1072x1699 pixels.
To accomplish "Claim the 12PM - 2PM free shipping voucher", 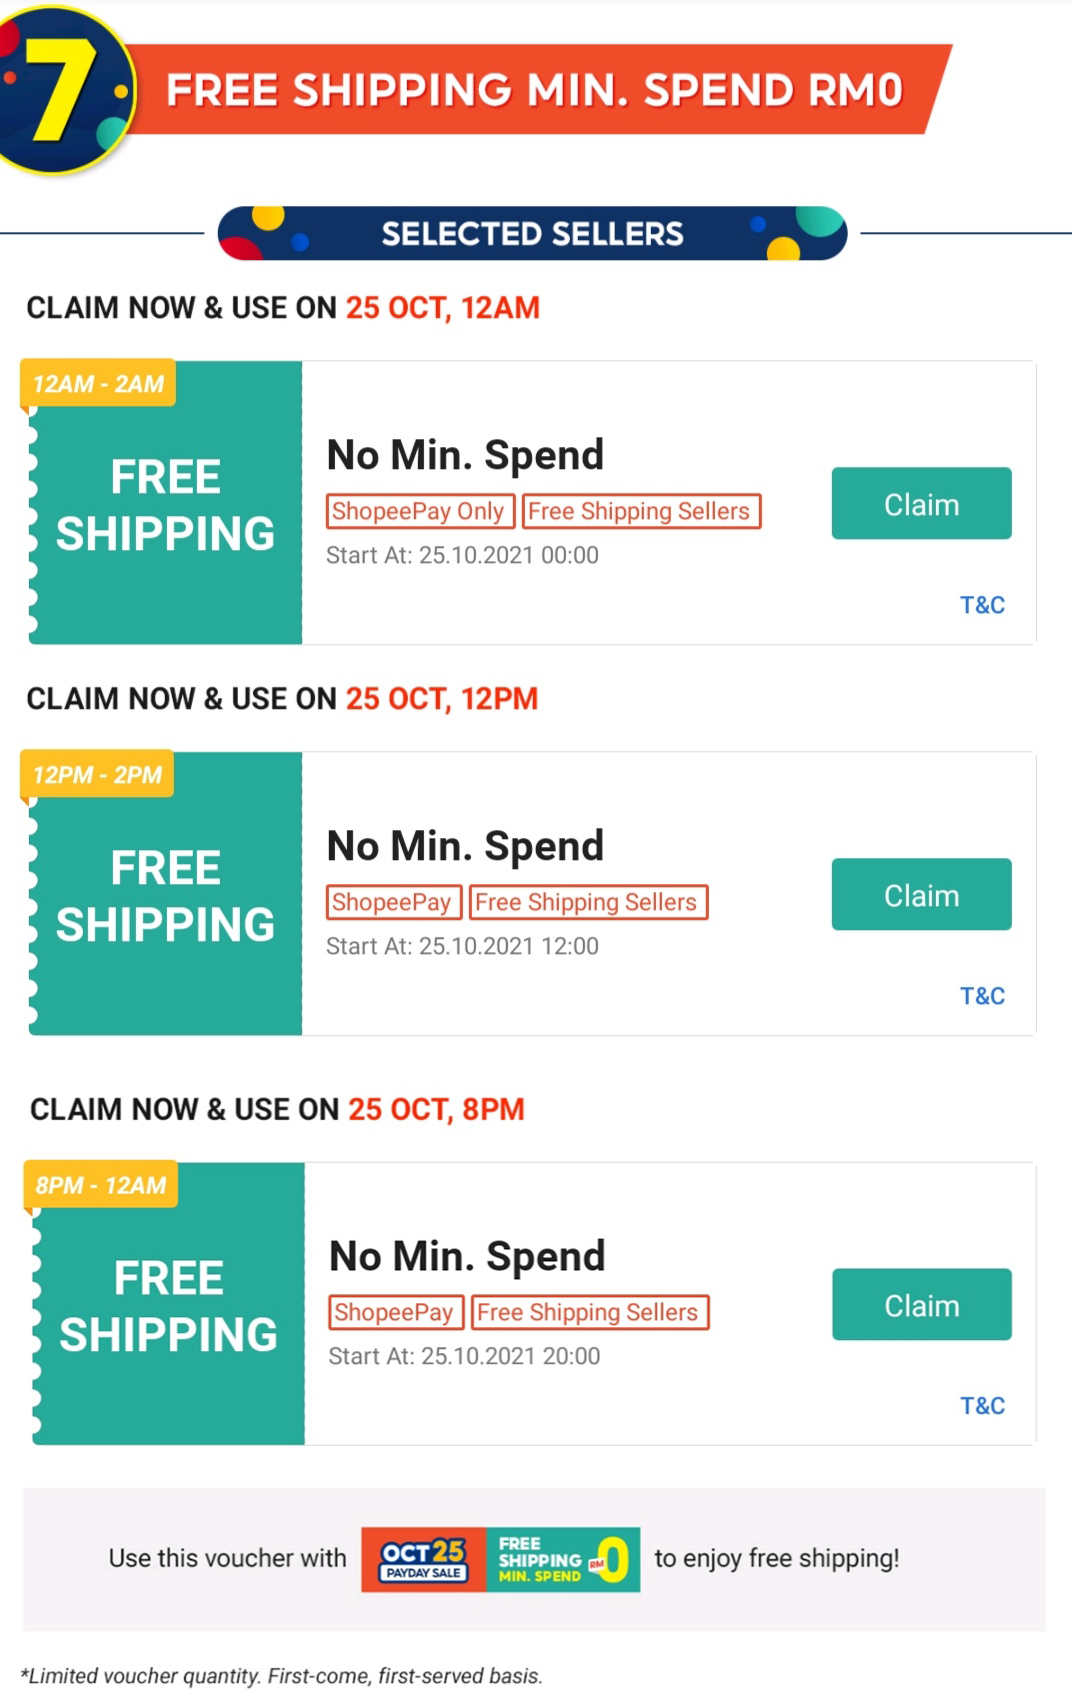I will click(921, 895).
